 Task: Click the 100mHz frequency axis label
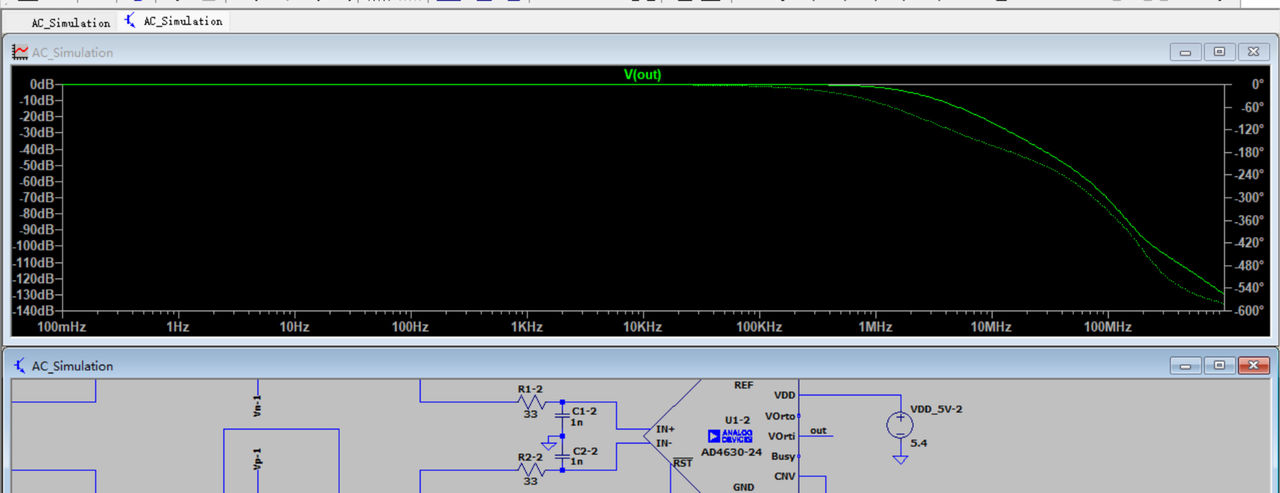coord(61,327)
